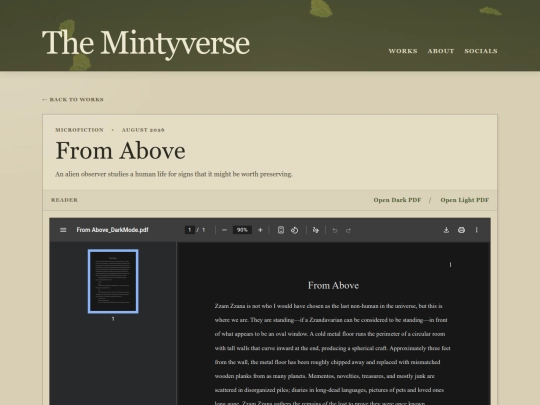Click the undo arrow in PDF toolbar
Screen dimensions: 540x405
pyautogui.click(x=335, y=230)
